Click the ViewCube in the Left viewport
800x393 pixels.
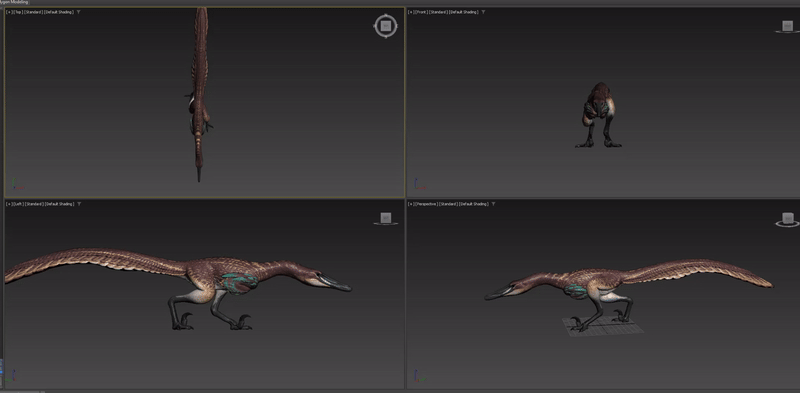(x=386, y=218)
